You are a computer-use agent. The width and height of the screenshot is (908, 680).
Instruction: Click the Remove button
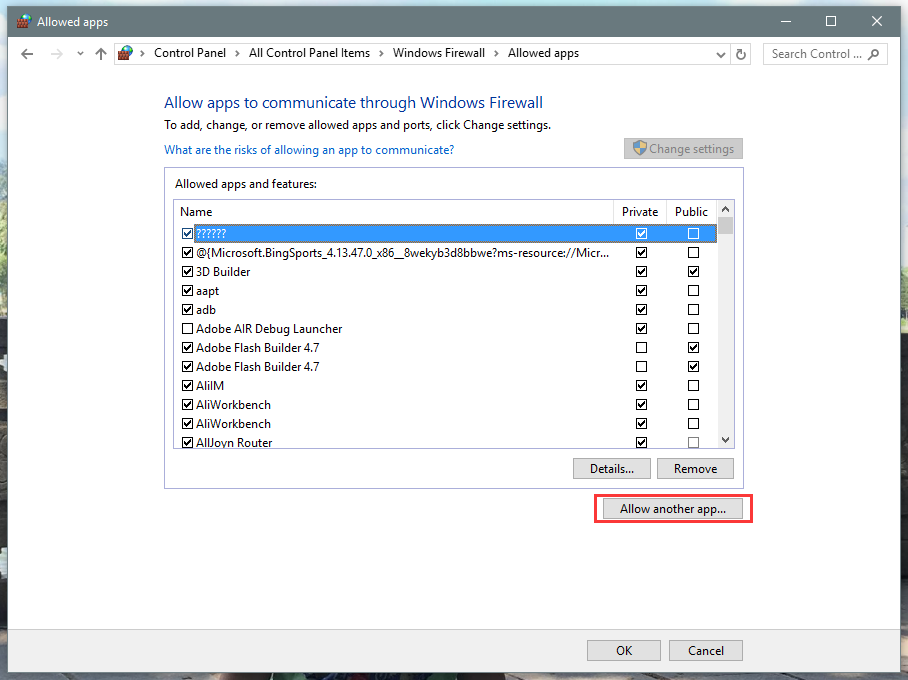point(695,469)
